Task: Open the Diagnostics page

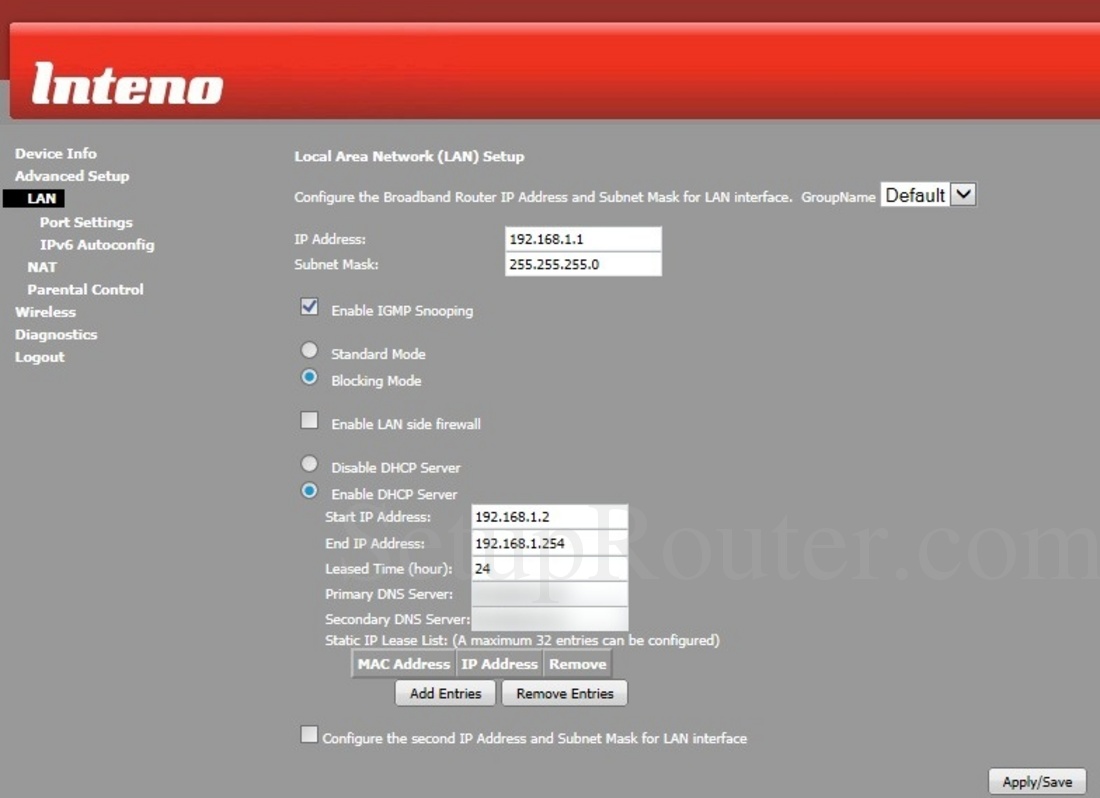Action: (55, 334)
